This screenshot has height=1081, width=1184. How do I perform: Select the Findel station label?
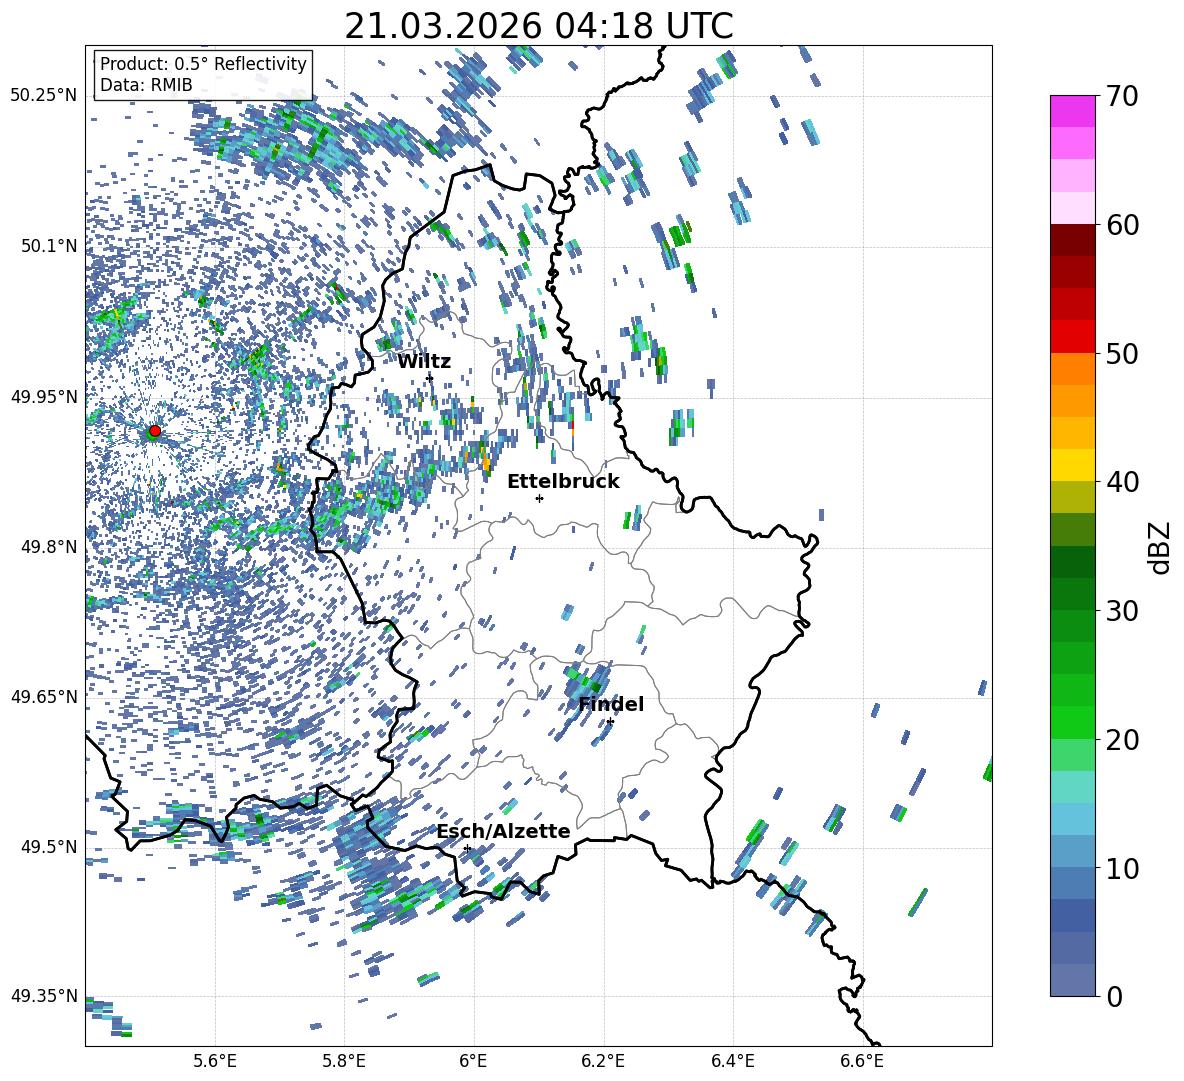tap(611, 704)
